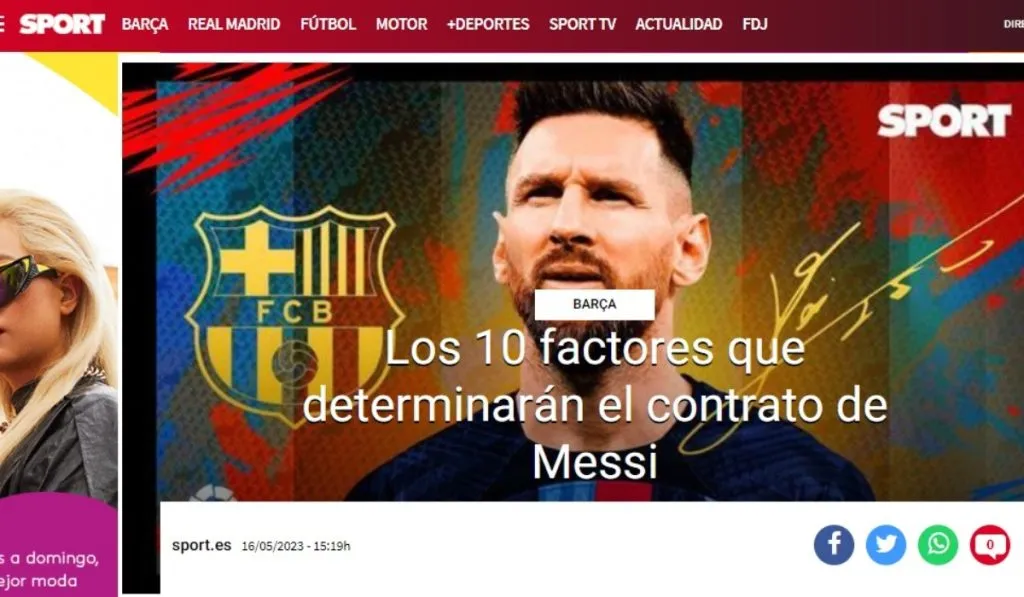Open the ACTUALIDAD section
Image resolution: width=1024 pixels, height=597 pixels.
click(x=679, y=24)
